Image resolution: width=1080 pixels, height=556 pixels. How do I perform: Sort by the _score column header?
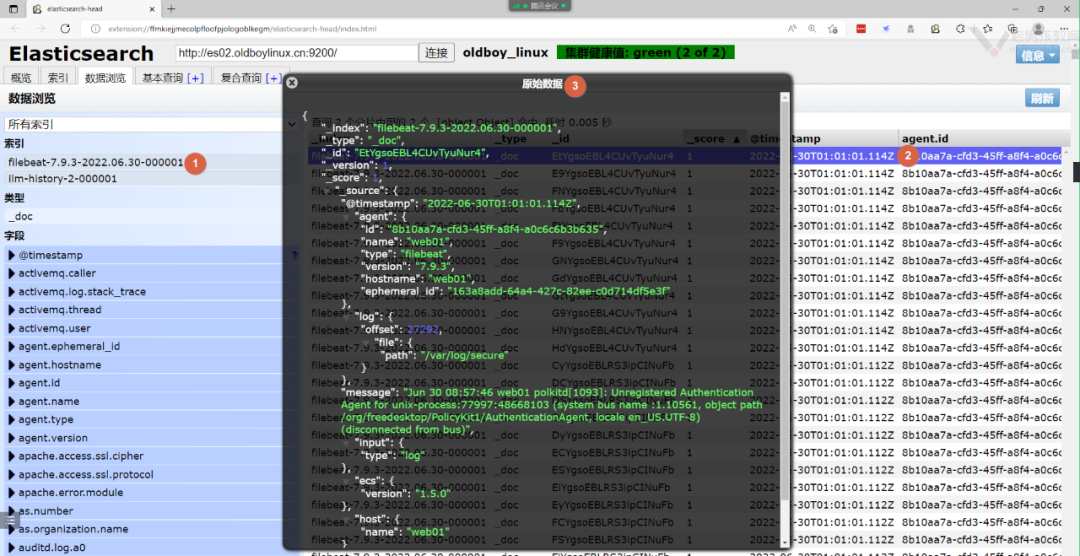click(714, 138)
